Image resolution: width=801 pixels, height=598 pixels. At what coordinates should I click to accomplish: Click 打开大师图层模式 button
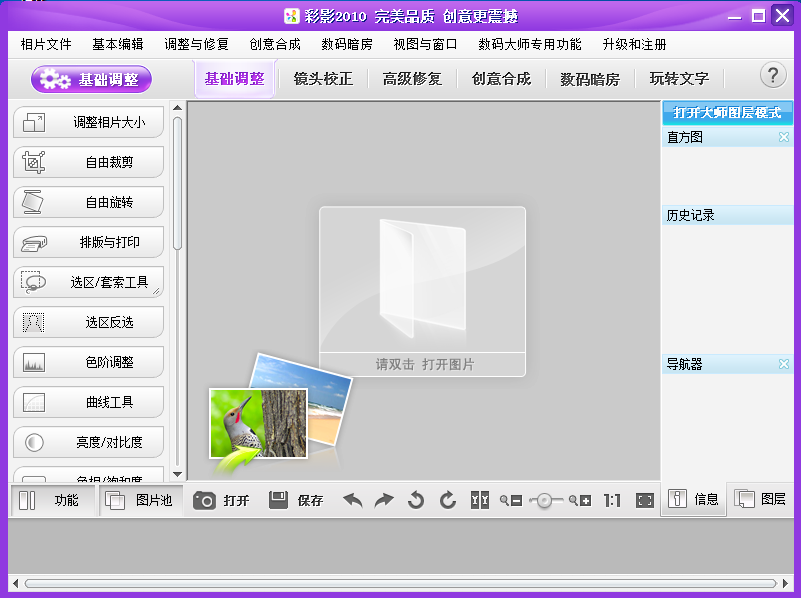[x=727, y=113]
